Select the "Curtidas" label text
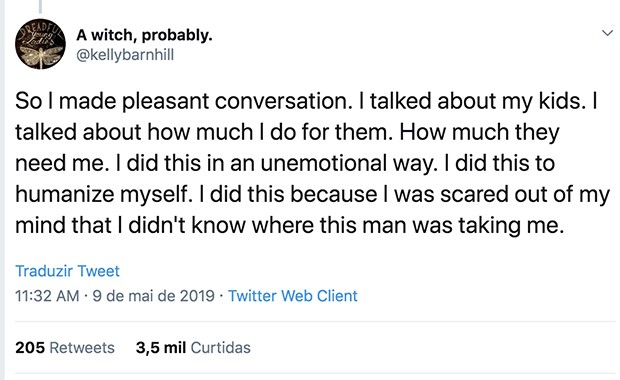Viewport: 620px width, 380px height. pyautogui.click(x=221, y=348)
